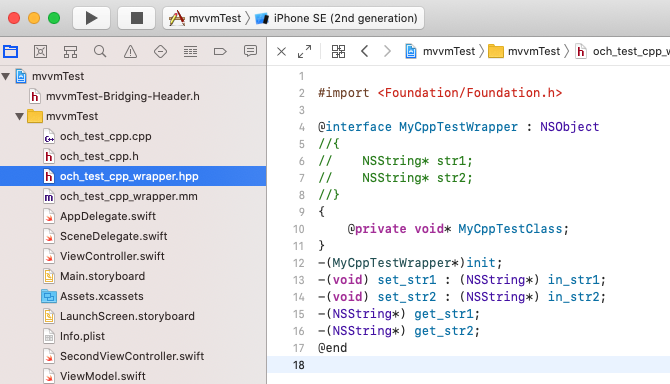Screen dimensions: 670x384
Task: Click MyCppTestWrapper in the @interface line
Action: [458, 127]
